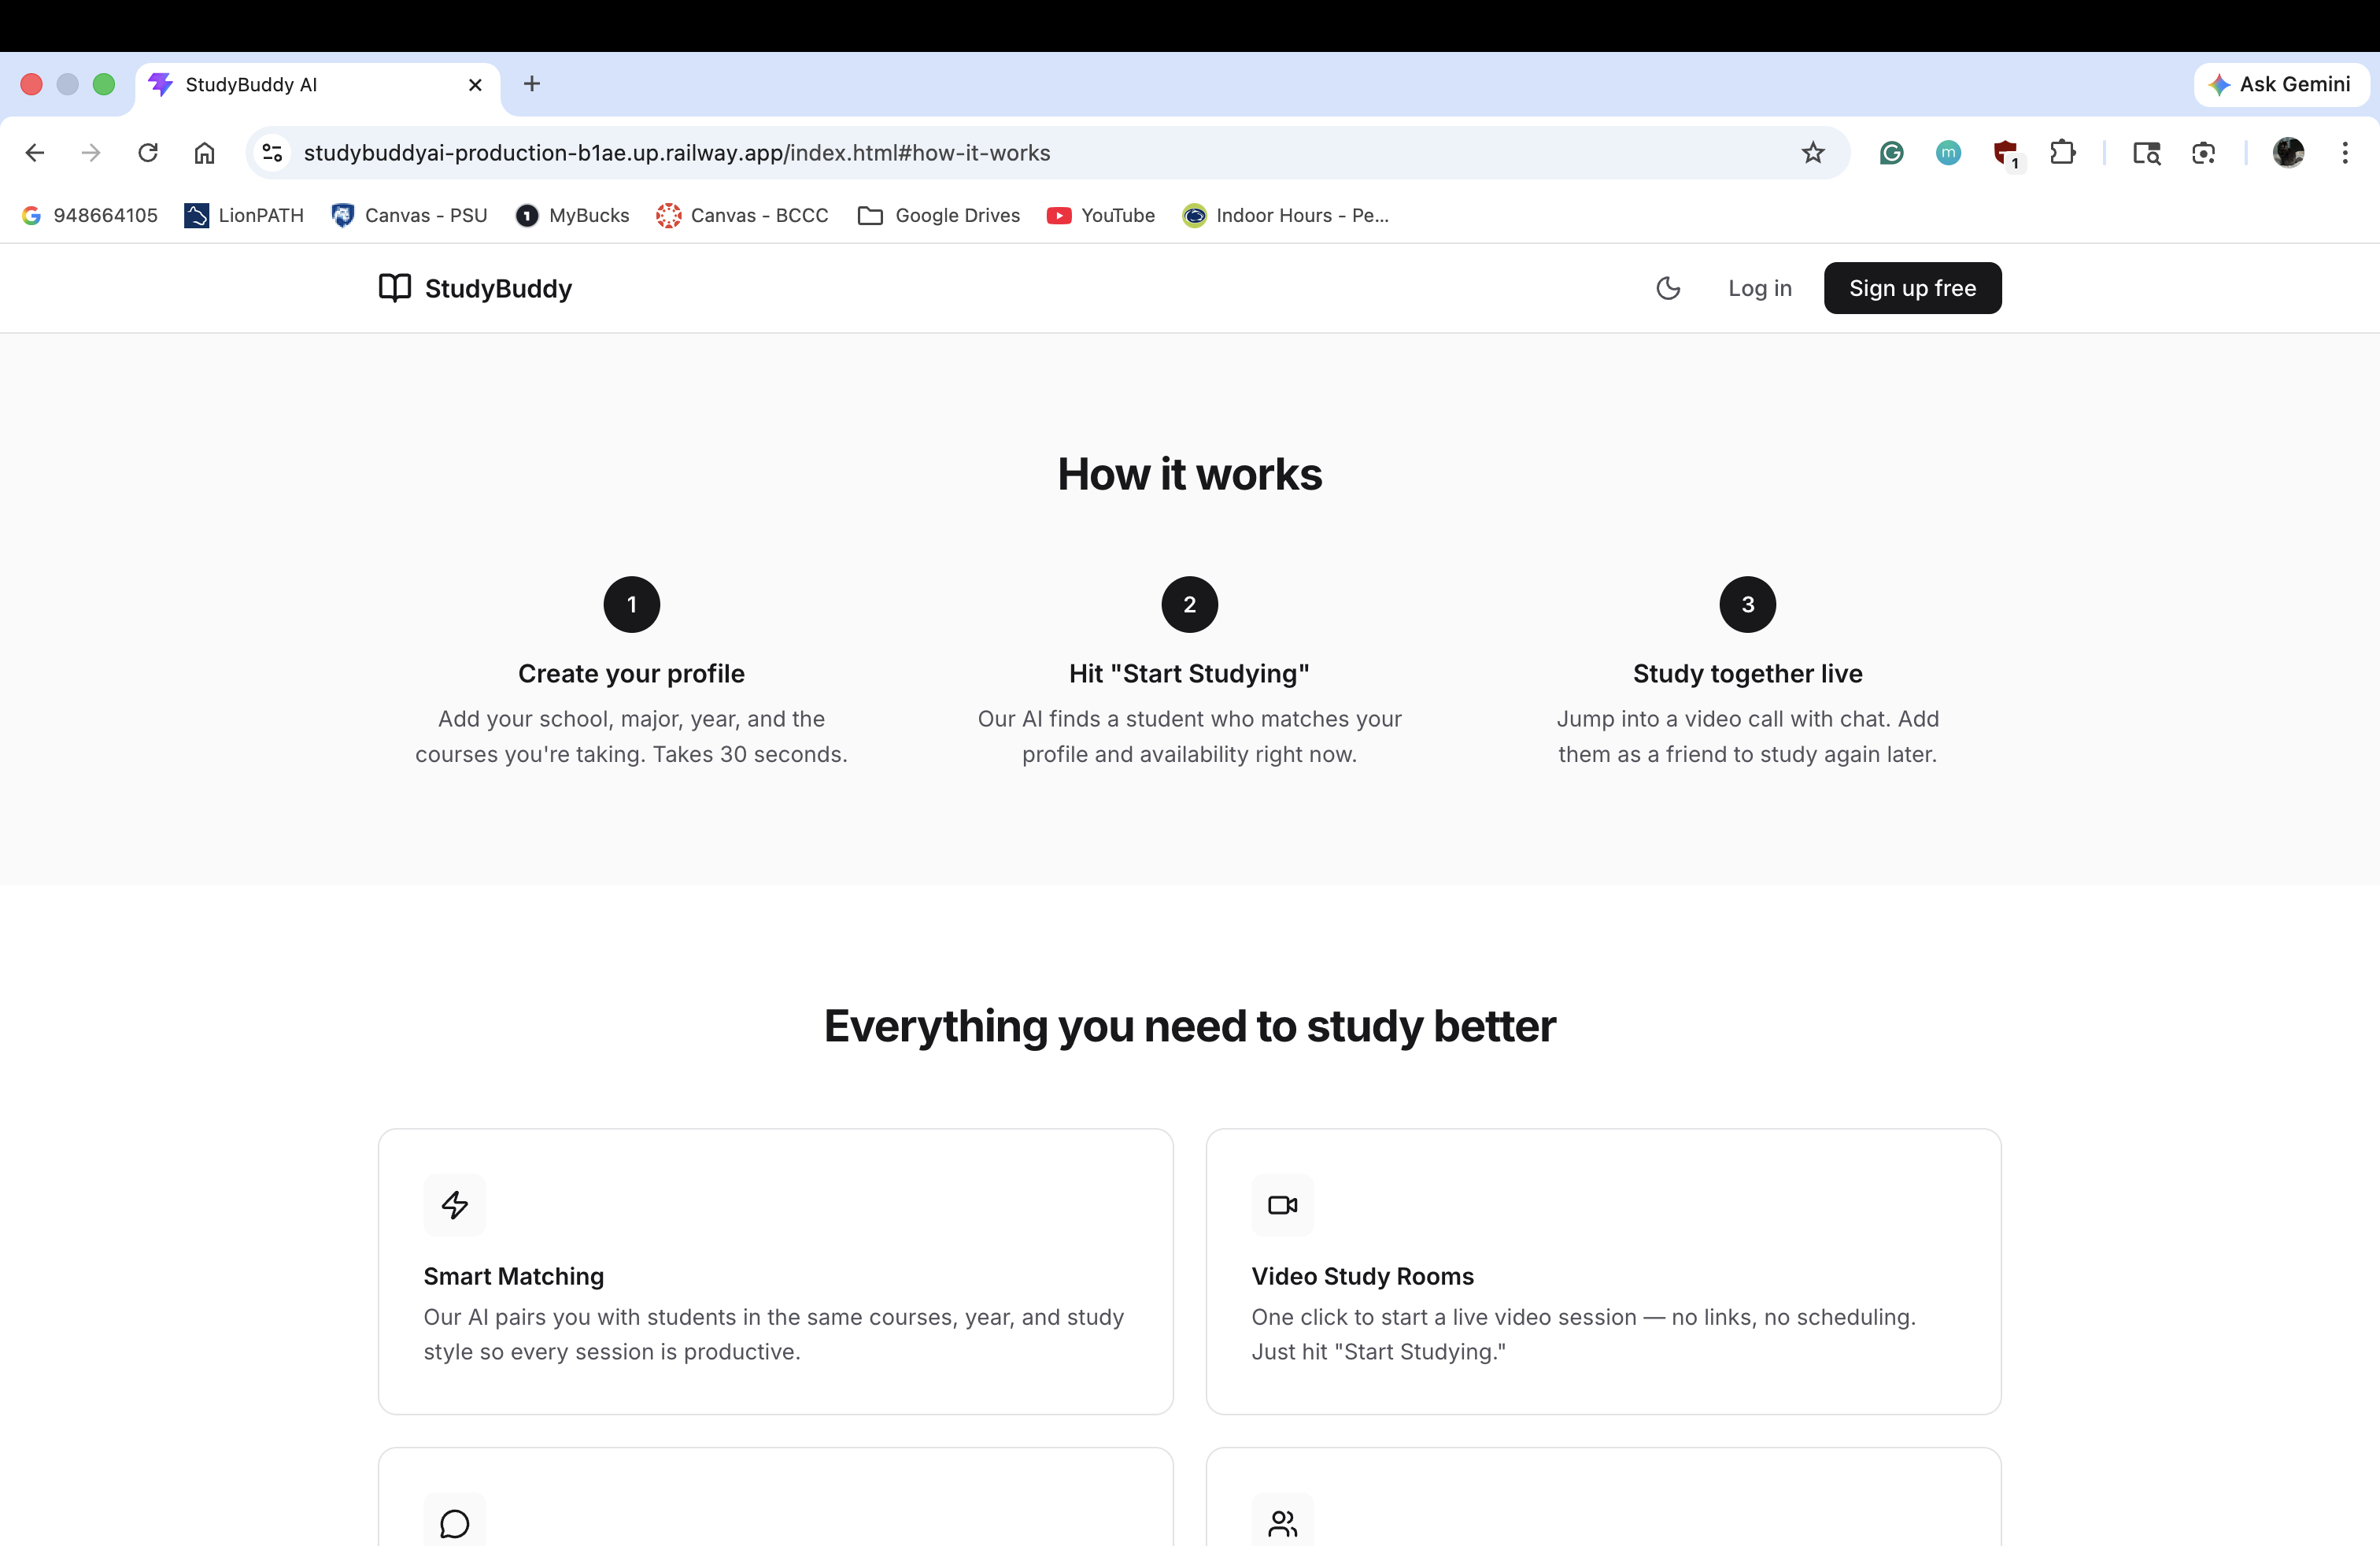Click Sign up free button
This screenshot has height=1546, width=2380.
click(1912, 288)
